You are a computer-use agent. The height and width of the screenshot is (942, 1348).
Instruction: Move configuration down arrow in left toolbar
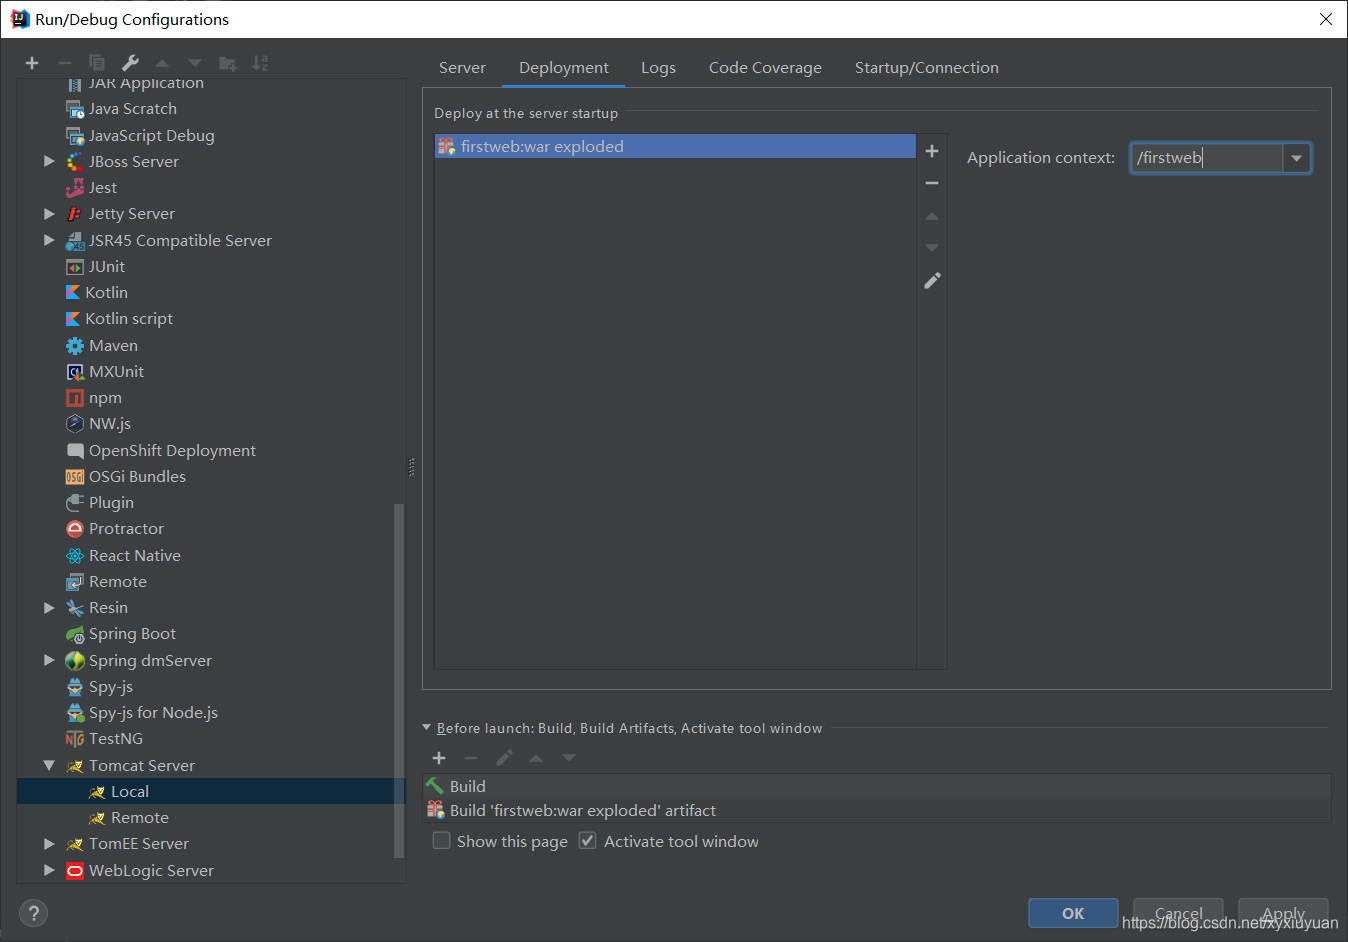click(195, 63)
